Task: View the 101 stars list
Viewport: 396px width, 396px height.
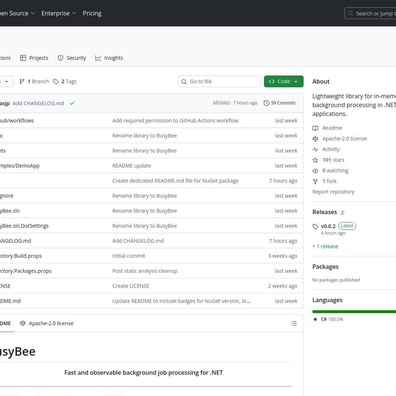Action: coord(333,160)
